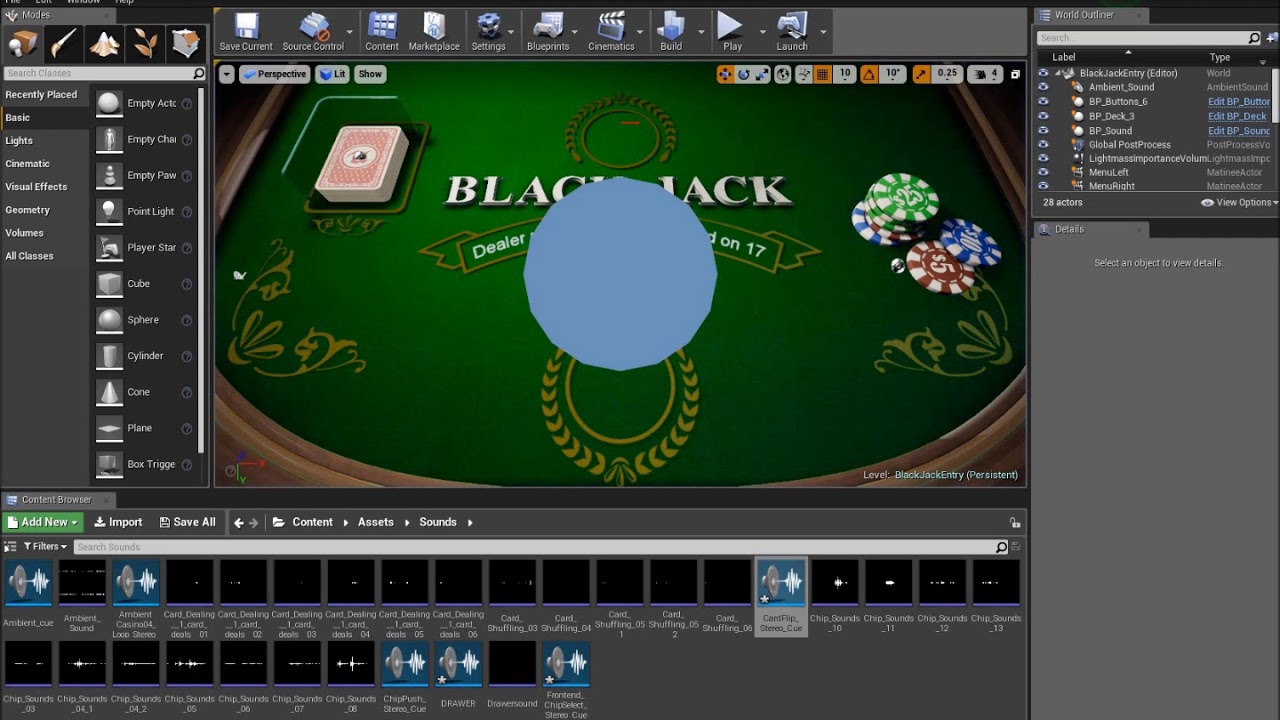Toggle visibility of BP_Sound actor

(x=1043, y=130)
